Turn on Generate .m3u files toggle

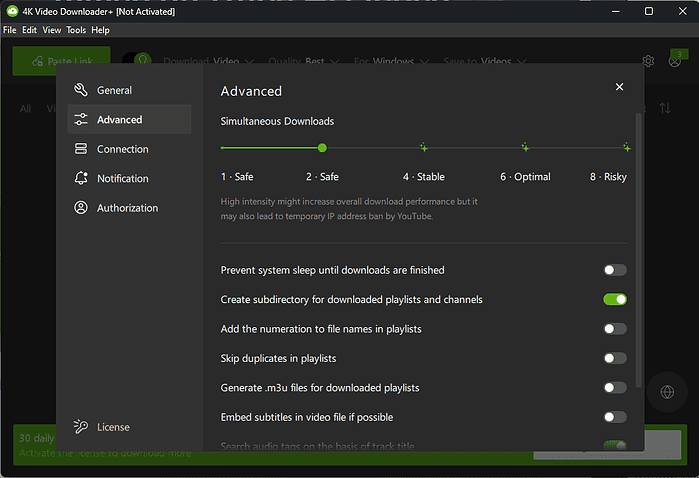point(614,387)
